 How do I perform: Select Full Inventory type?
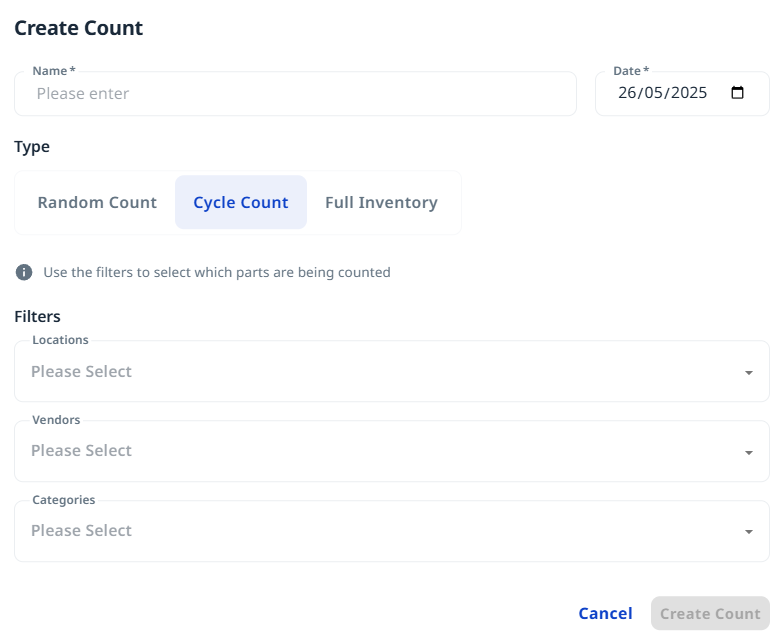point(381,202)
